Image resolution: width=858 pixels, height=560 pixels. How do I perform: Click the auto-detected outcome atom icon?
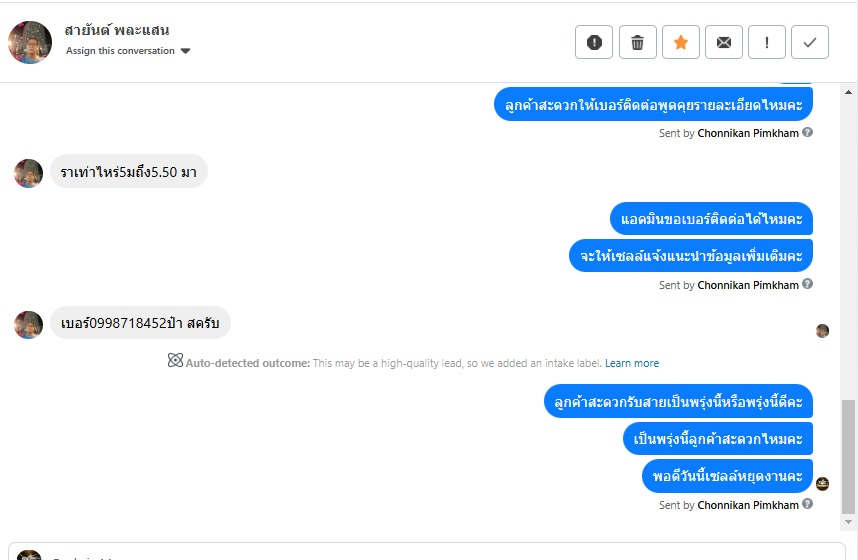point(175,360)
